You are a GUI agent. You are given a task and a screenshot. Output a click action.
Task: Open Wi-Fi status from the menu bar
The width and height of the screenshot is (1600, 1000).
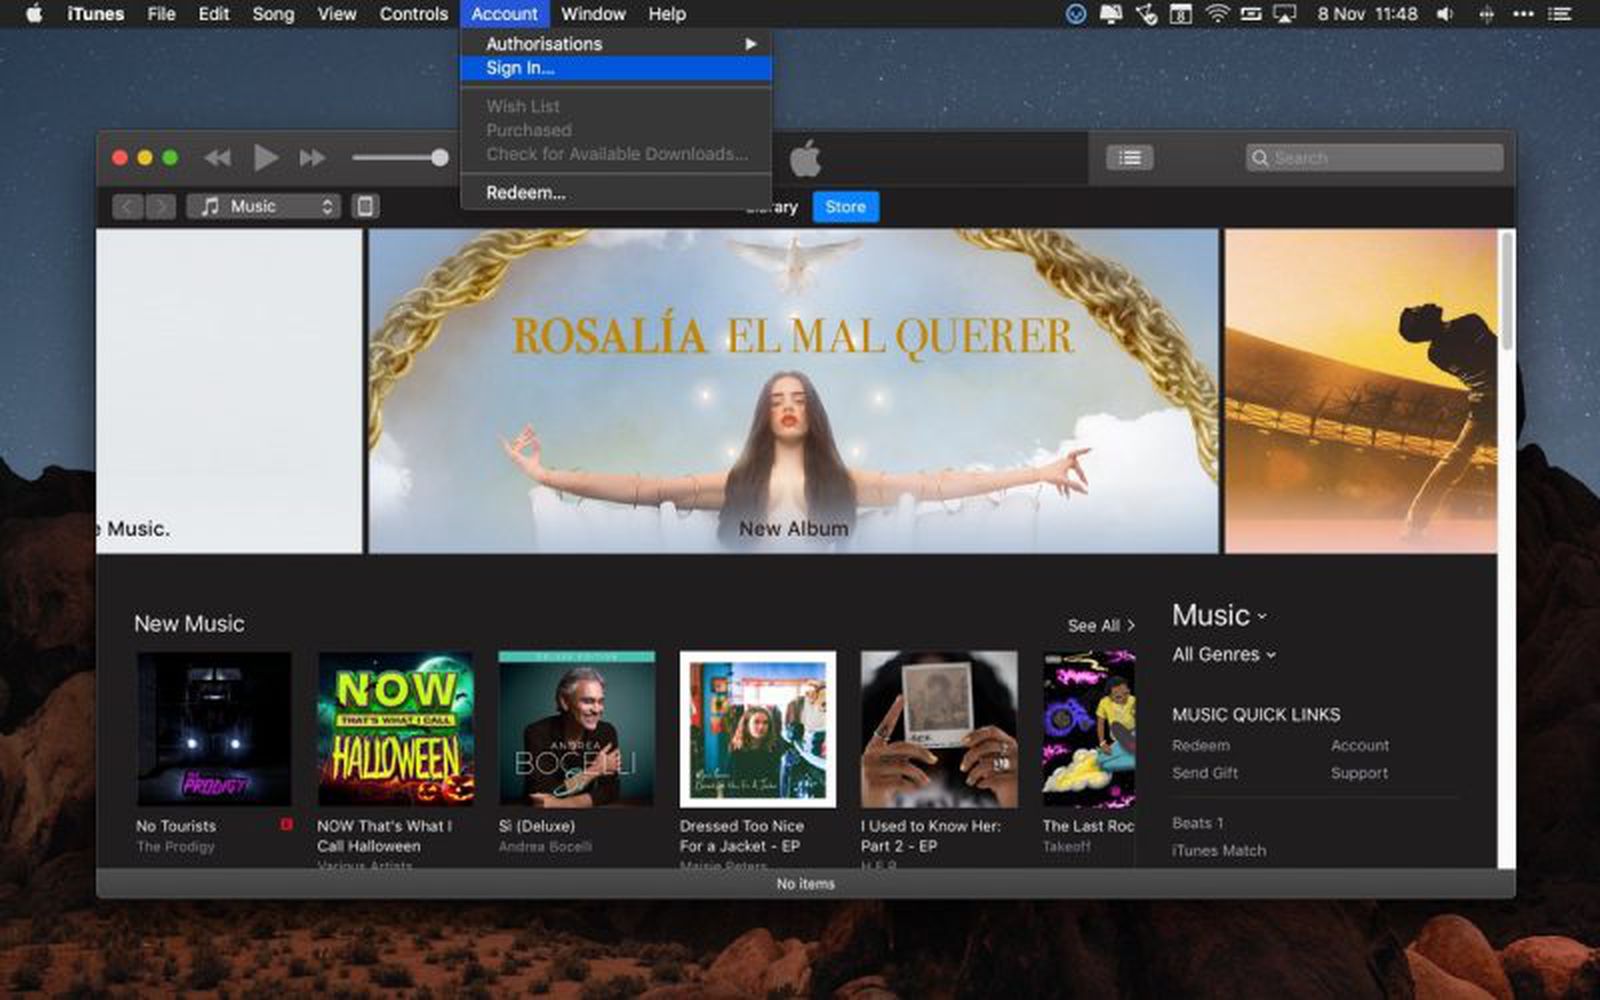(x=1216, y=14)
